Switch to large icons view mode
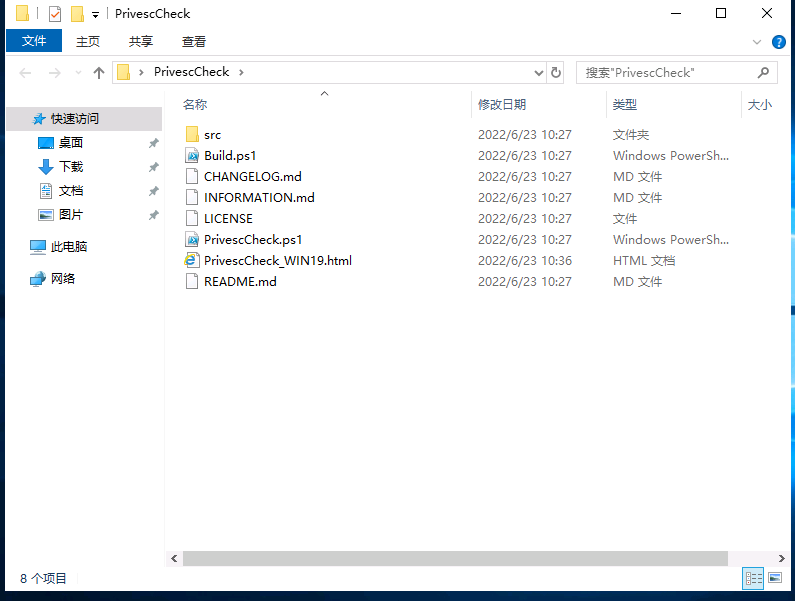The image size is (795, 601). click(775, 579)
